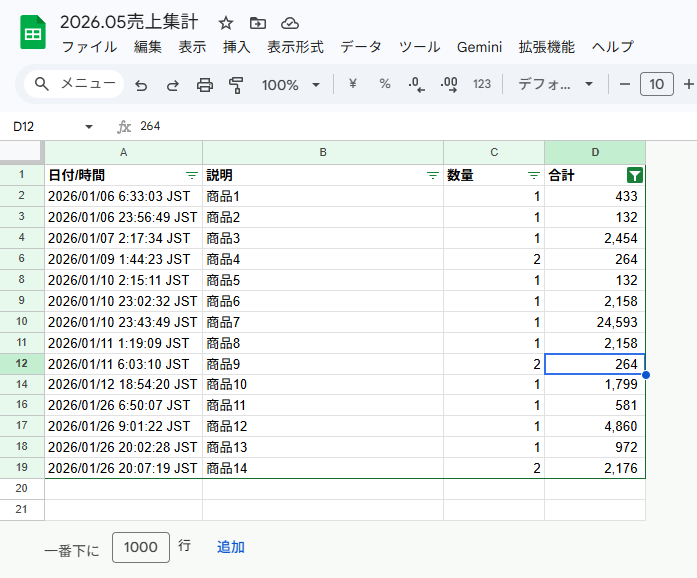Image resolution: width=697 pixels, height=578 pixels.
Task: Toggle the filter on 説明 column
Action: click(432, 175)
